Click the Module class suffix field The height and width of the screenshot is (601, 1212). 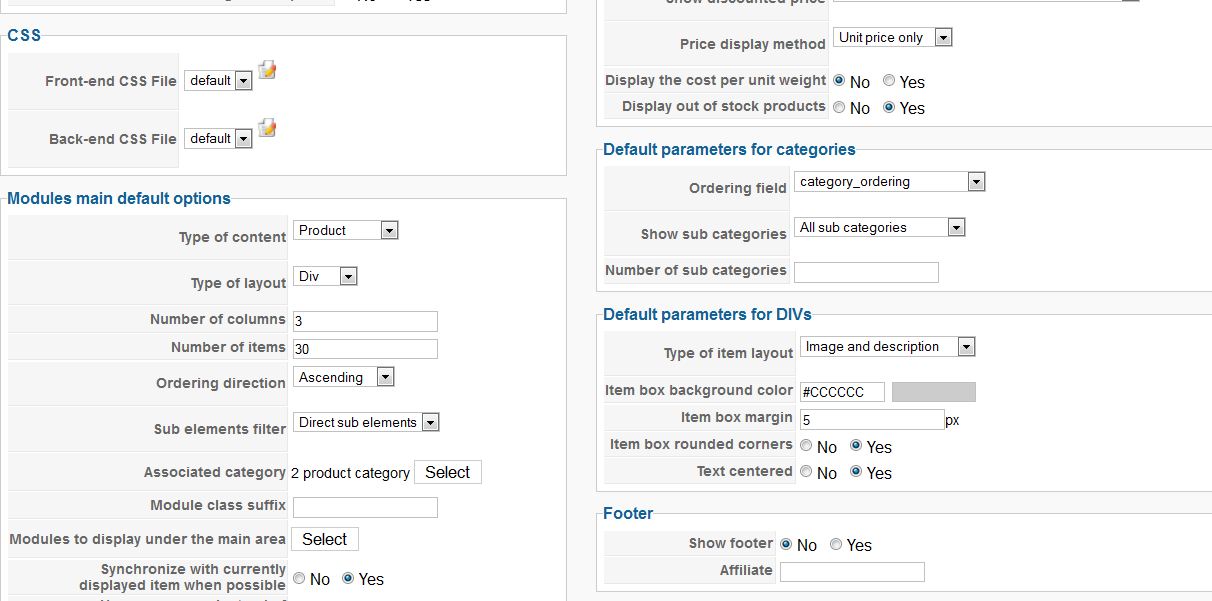point(365,507)
